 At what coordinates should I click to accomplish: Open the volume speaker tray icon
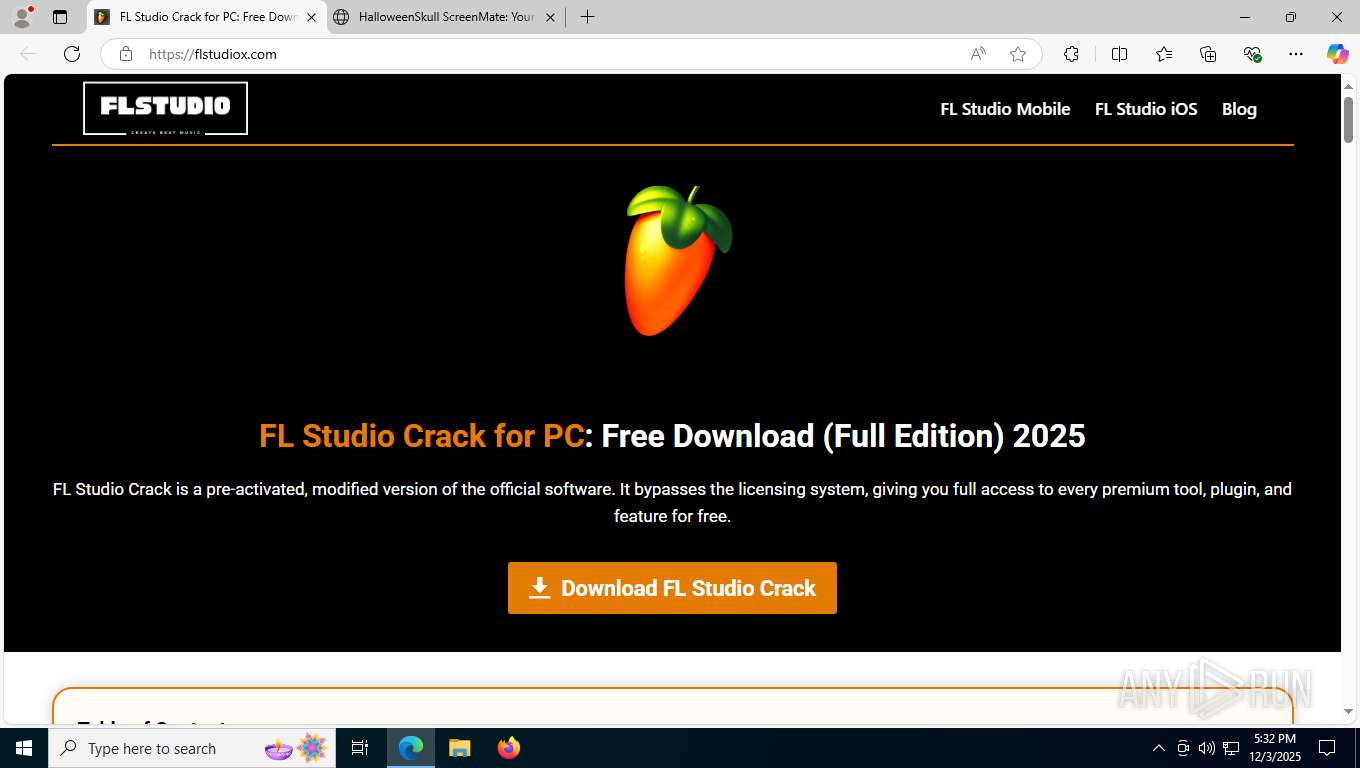1207,748
